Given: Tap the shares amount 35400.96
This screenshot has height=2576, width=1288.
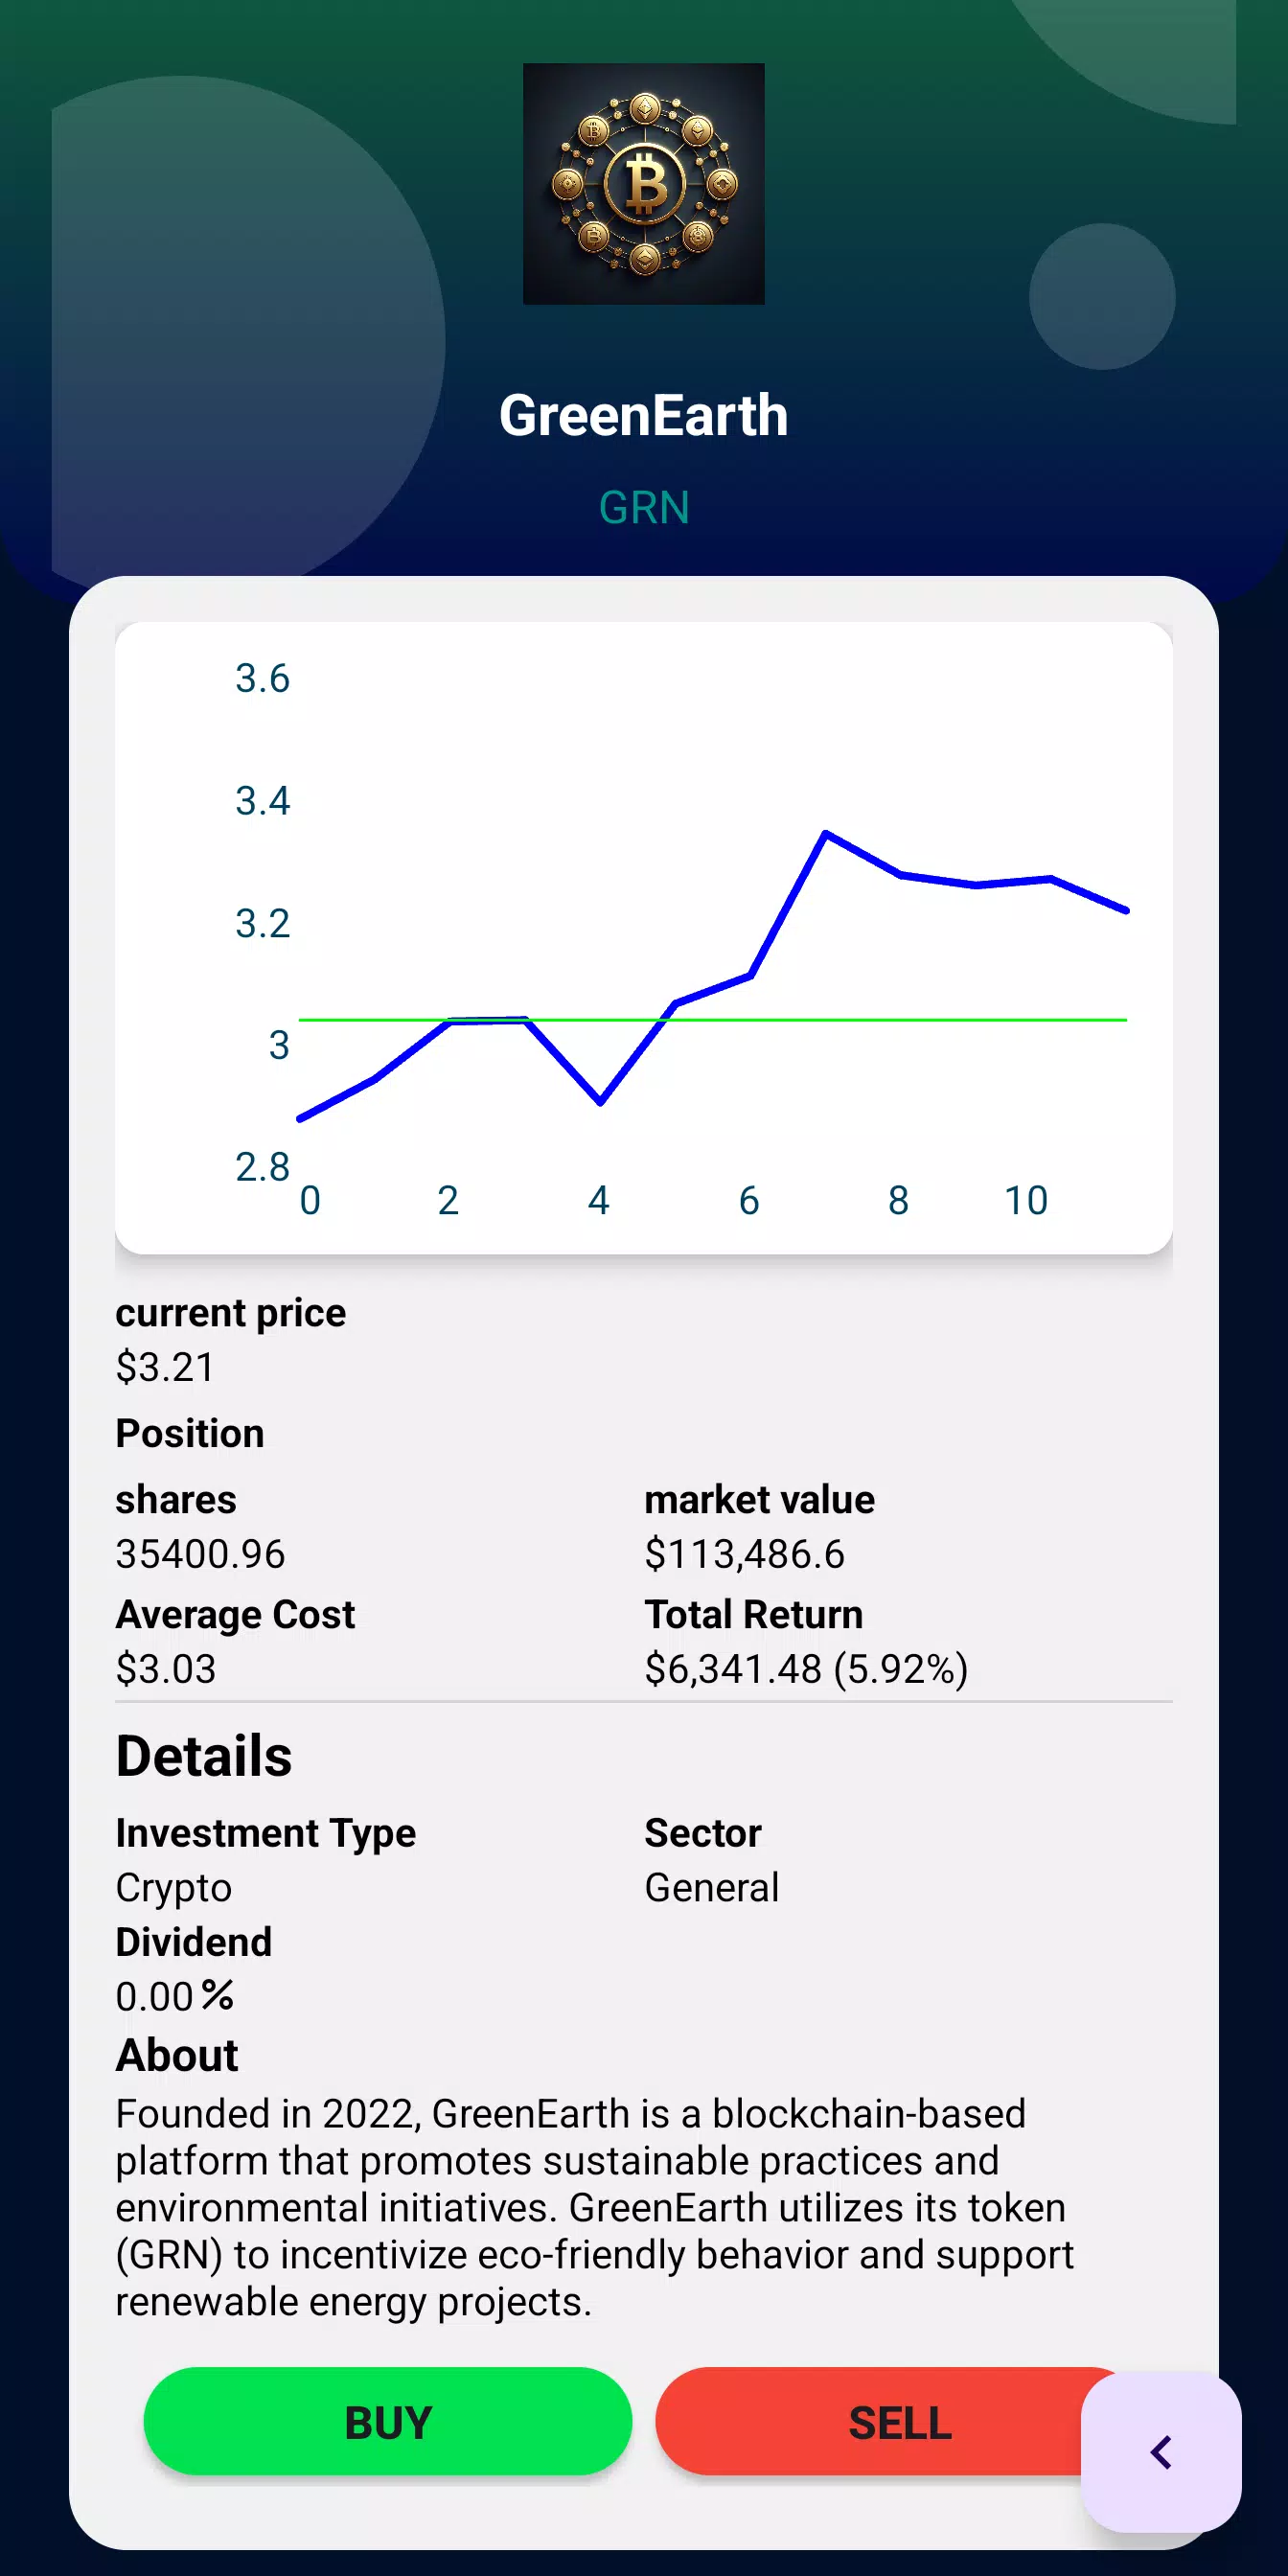Looking at the screenshot, I should 200,1554.
